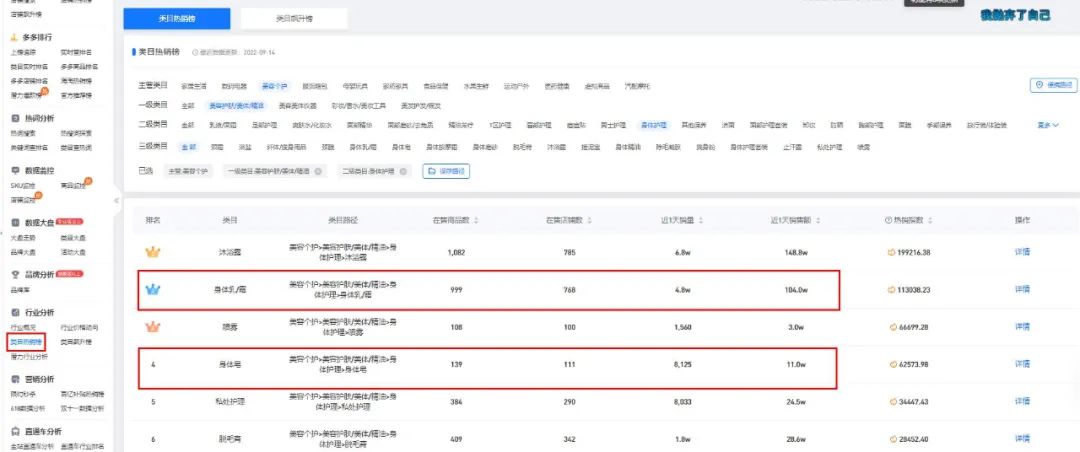Click the 8,125 sales volume value
This screenshot has height=452, width=1080.
[683, 364]
